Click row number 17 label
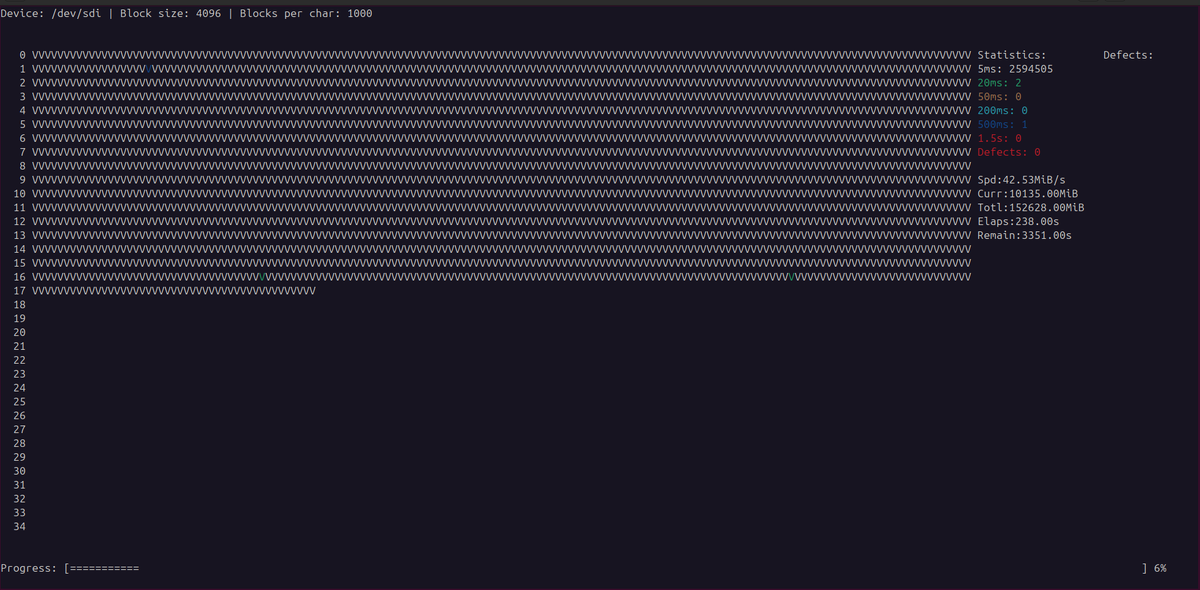Viewport: 1200px width, 590px height. [19, 291]
